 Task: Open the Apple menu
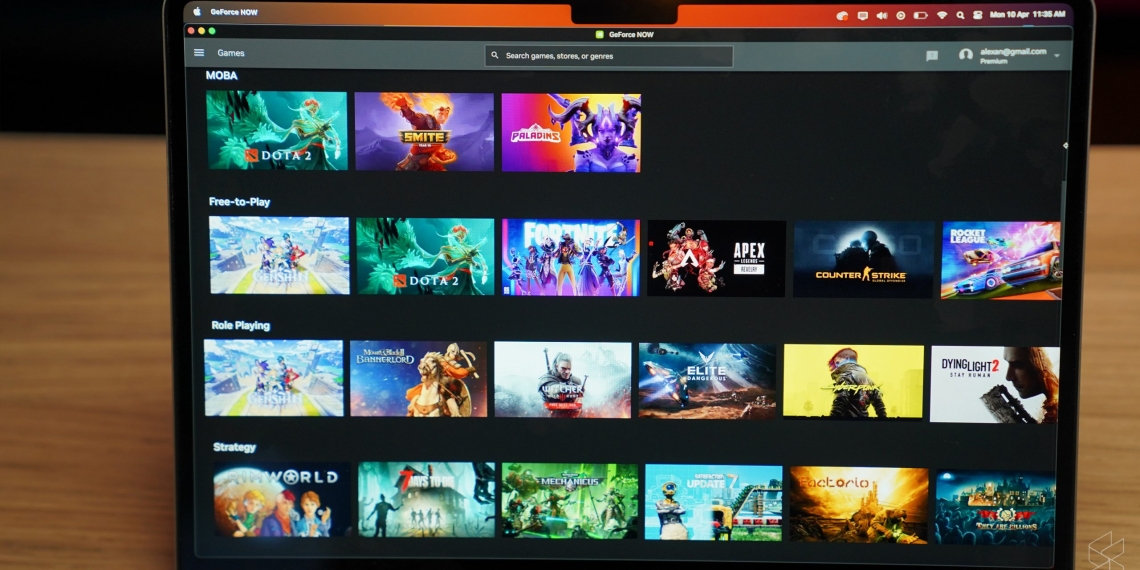tap(197, 12)
